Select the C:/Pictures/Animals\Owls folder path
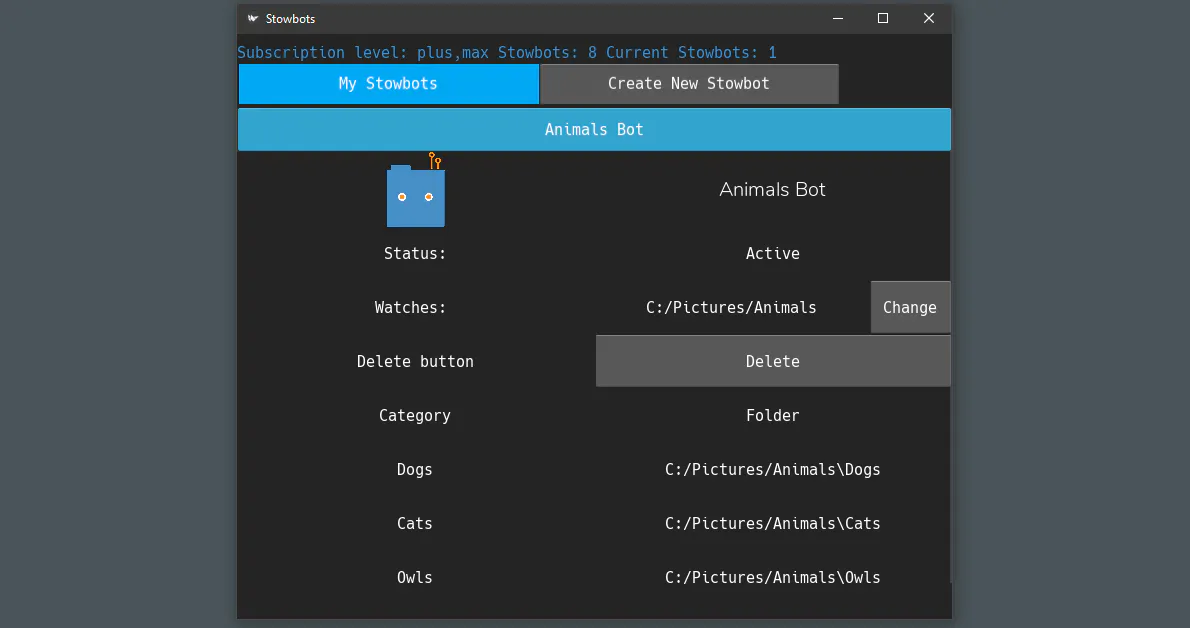 pyautogui.click(x=773, y=577)
